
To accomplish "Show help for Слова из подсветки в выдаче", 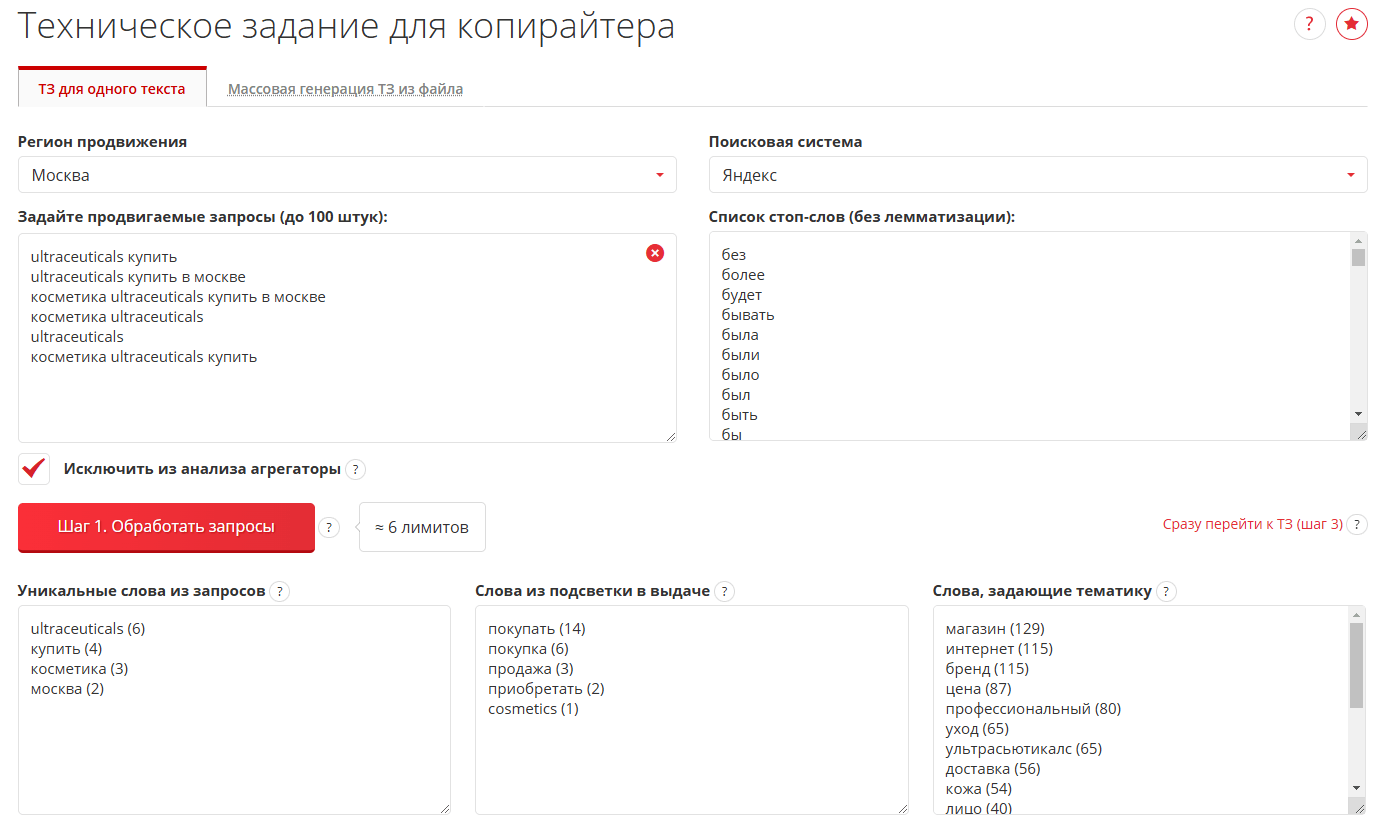I will 724,591.
